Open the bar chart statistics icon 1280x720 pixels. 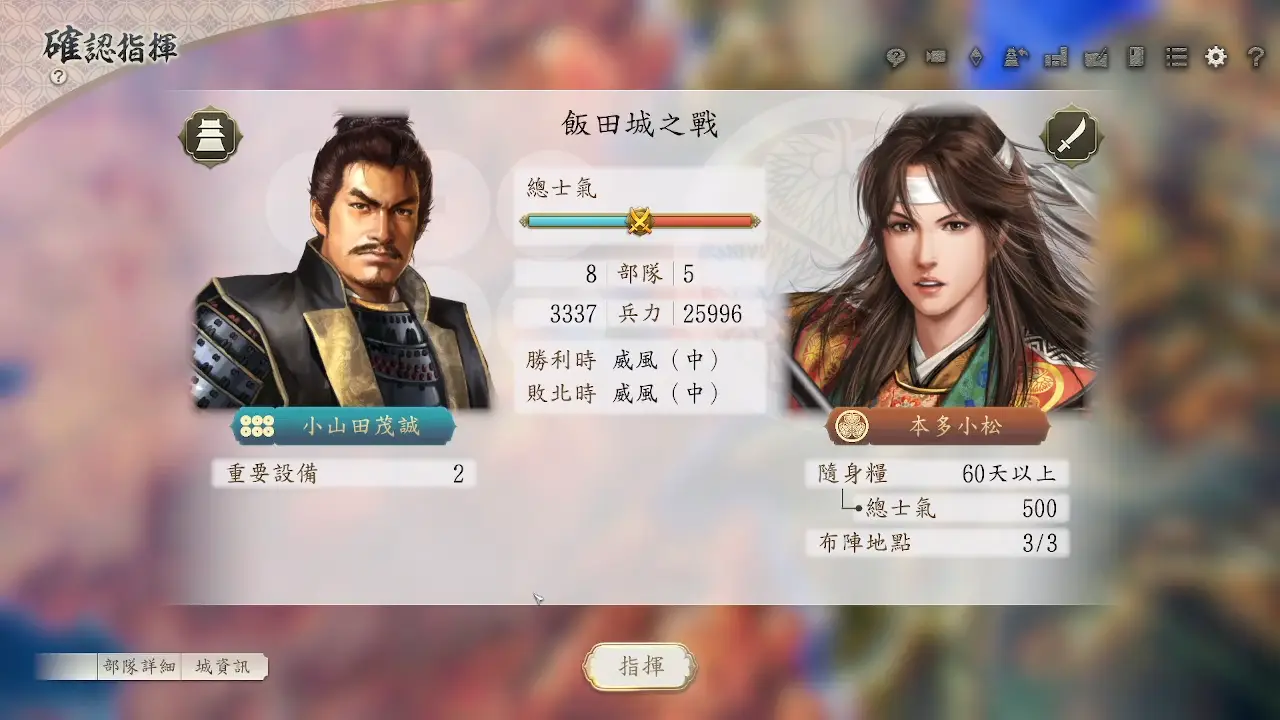tap(1056, 57)
